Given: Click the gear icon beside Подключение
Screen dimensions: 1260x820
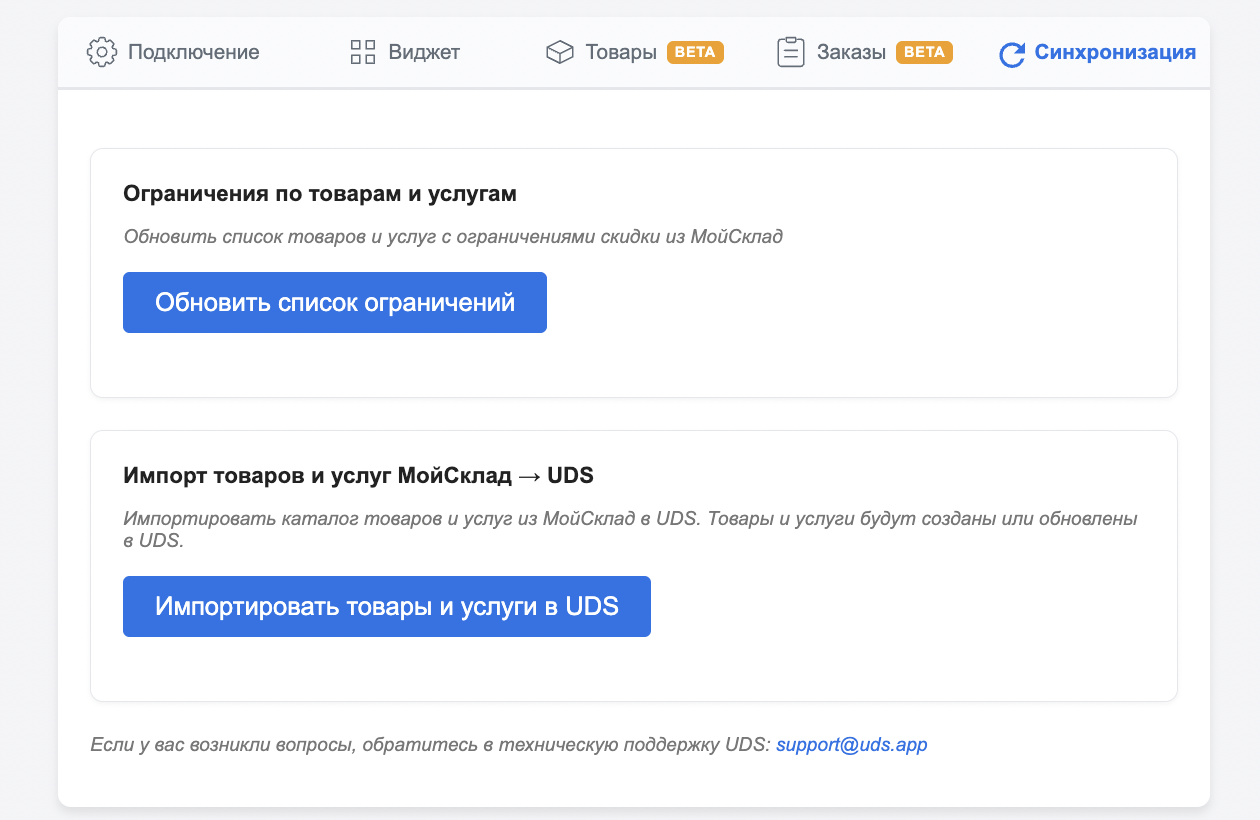Looking at the screenshot, I should click(x=102, y=52).
